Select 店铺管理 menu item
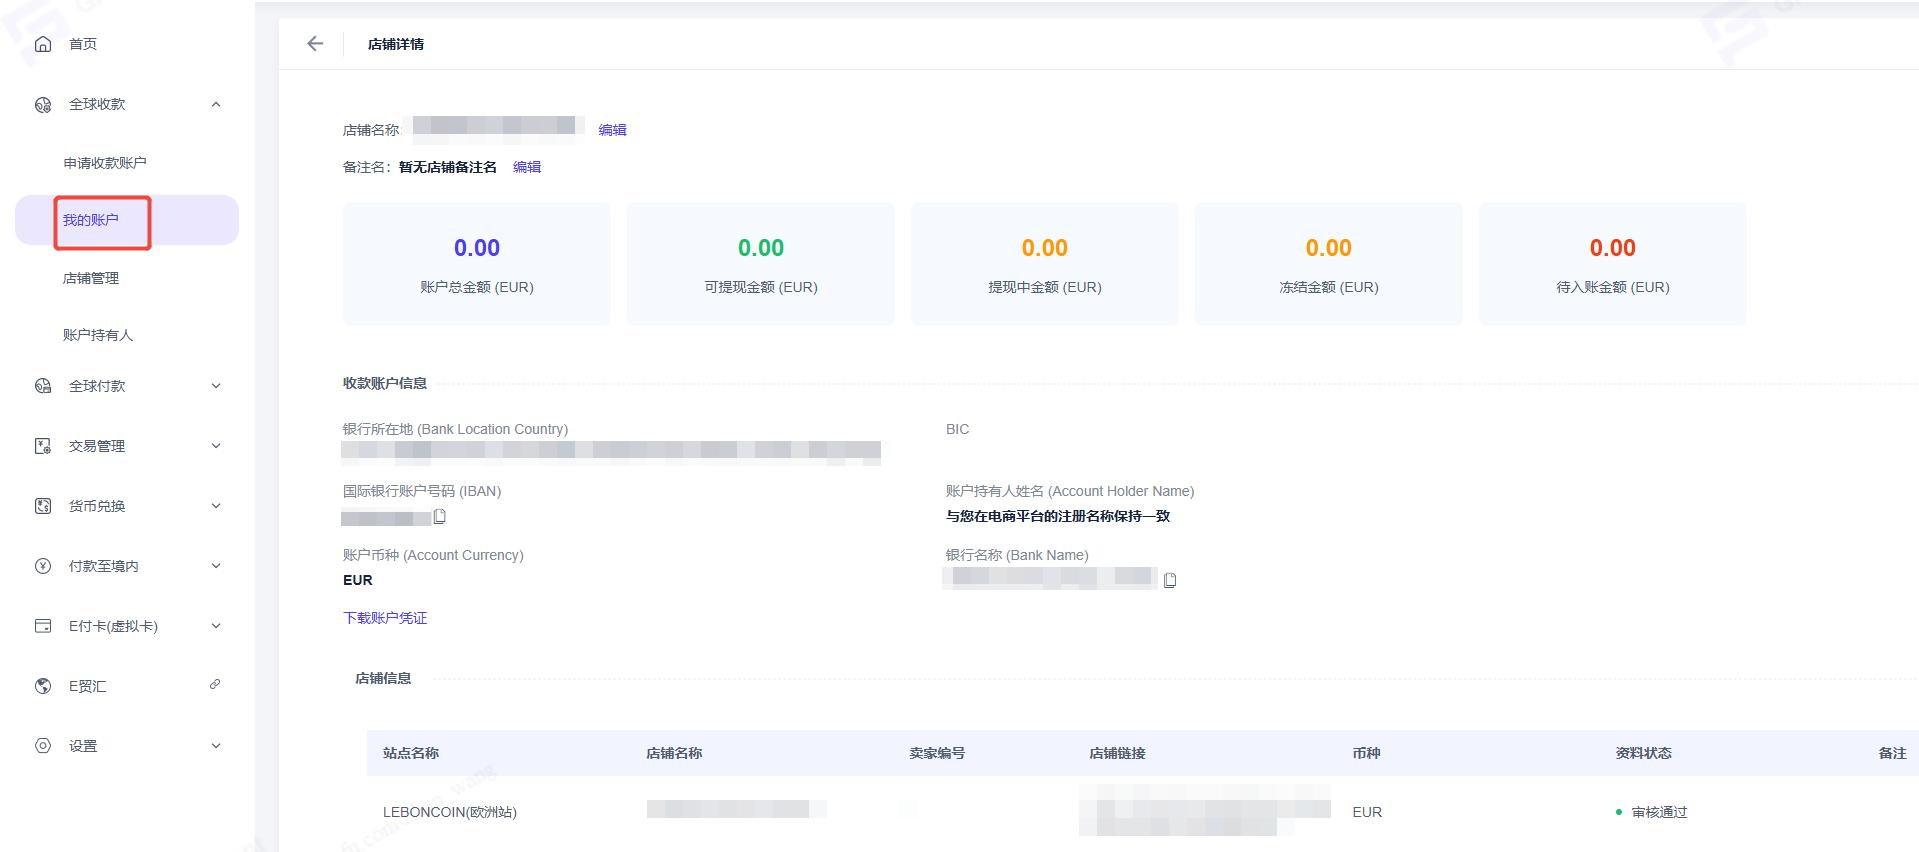The width and height of the screenshot is (1919, 852). coord(91,278)
